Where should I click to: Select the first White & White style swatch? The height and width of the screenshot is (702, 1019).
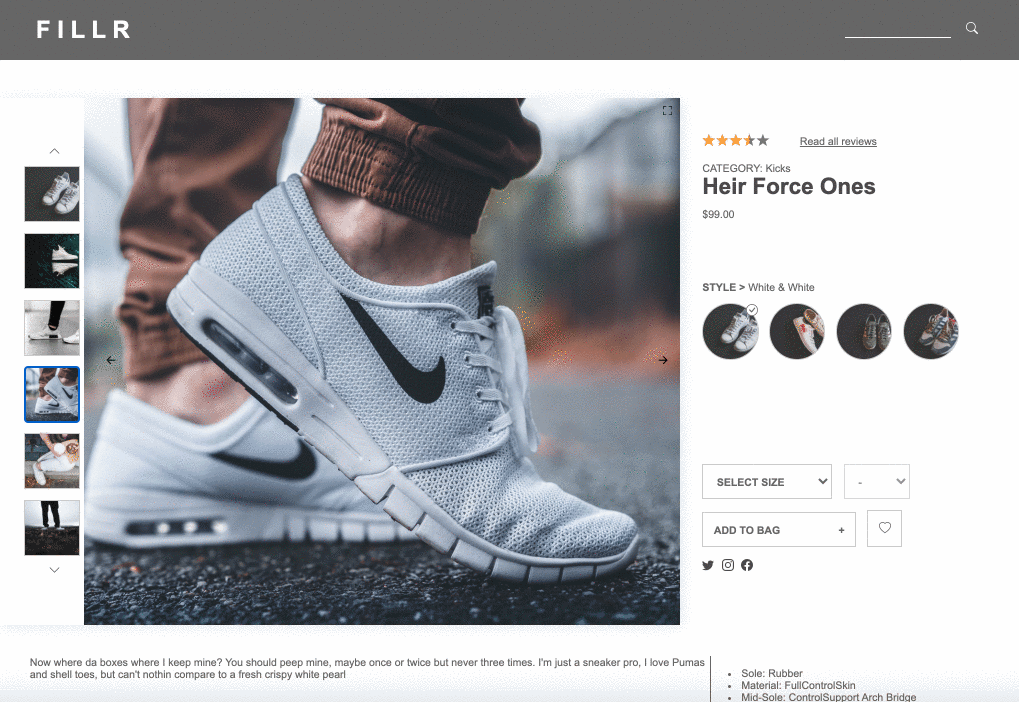(730, 331)
